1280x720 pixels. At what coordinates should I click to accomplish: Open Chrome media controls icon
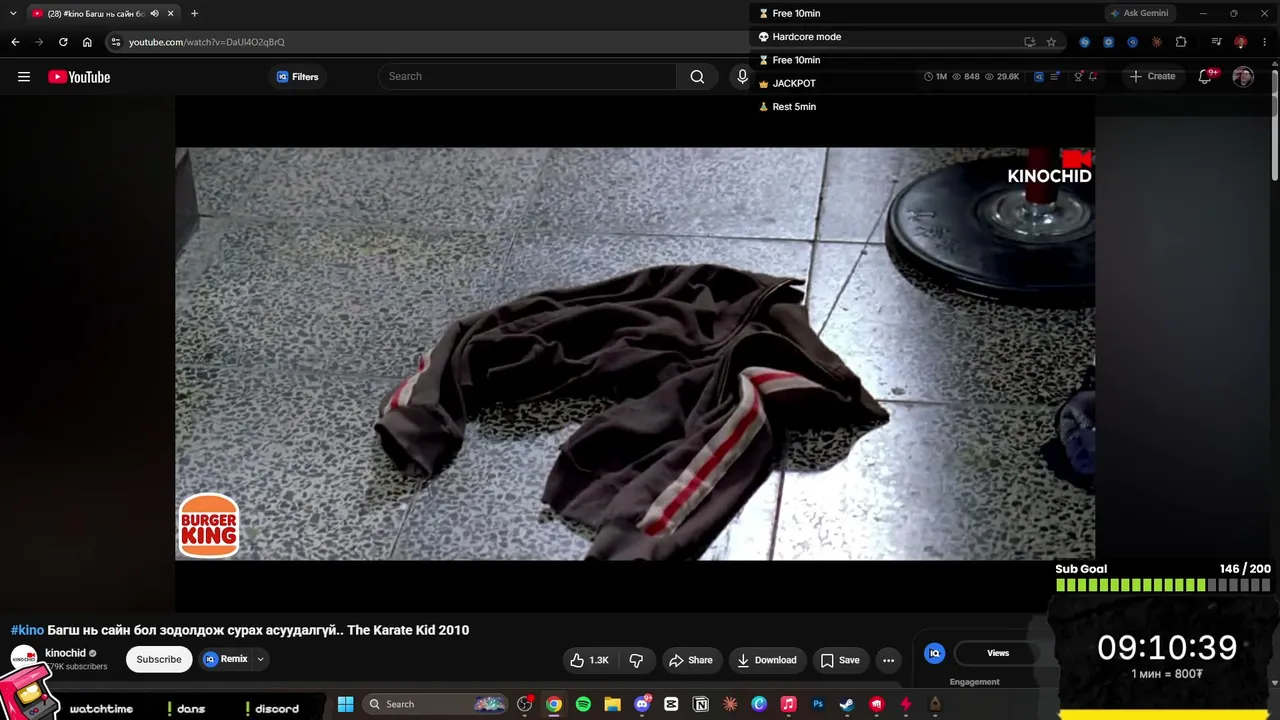(1216, 42)
